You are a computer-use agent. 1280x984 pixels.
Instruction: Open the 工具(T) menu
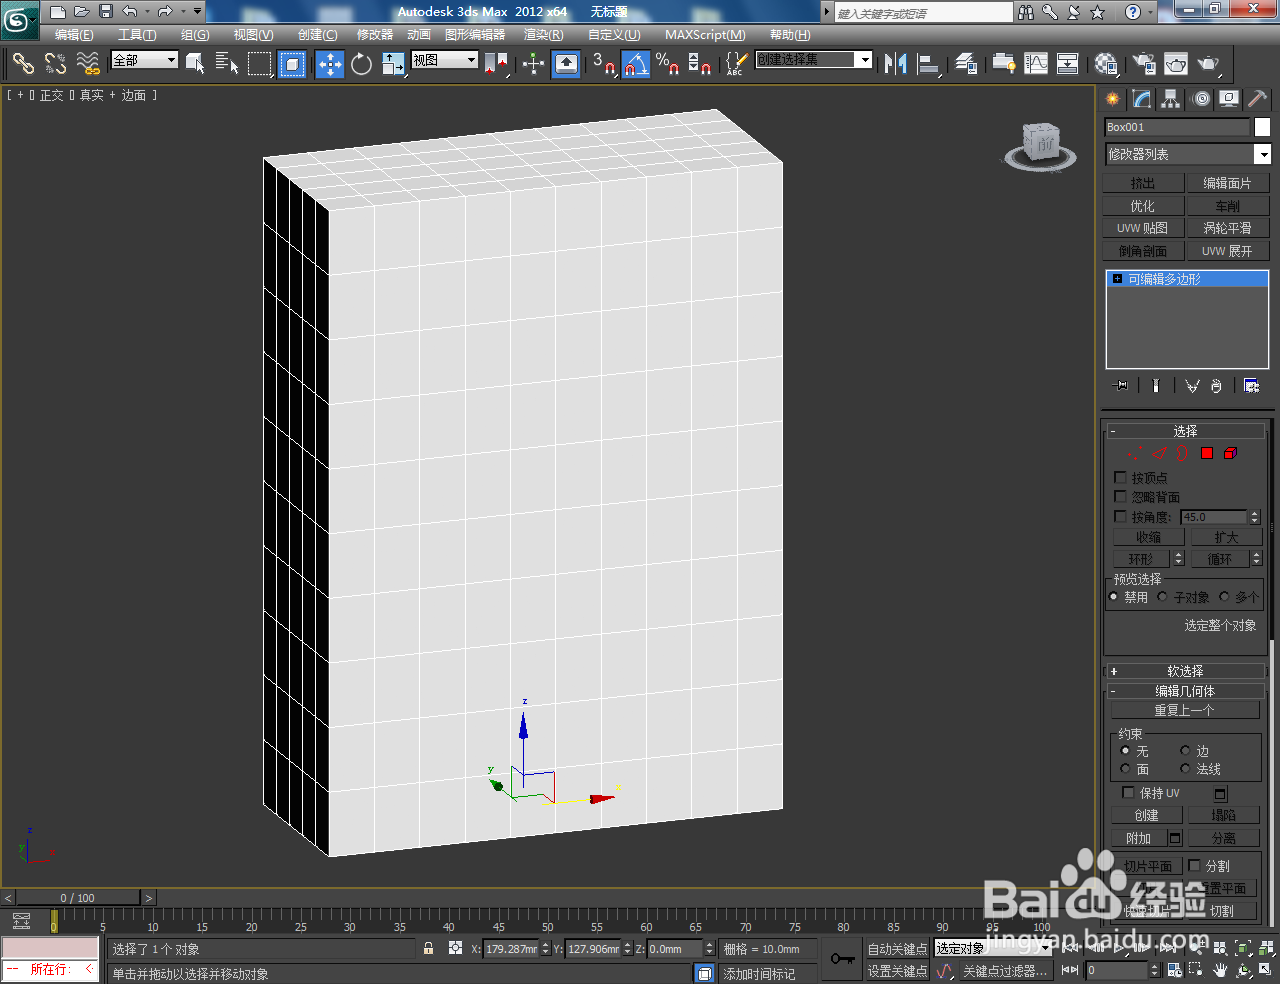137,35
